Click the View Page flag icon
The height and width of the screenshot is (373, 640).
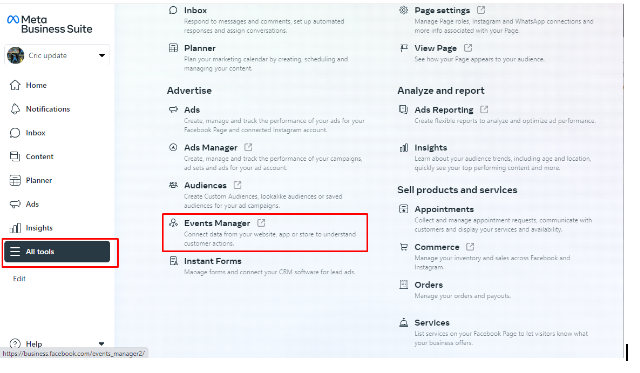(x=404, y=48)
